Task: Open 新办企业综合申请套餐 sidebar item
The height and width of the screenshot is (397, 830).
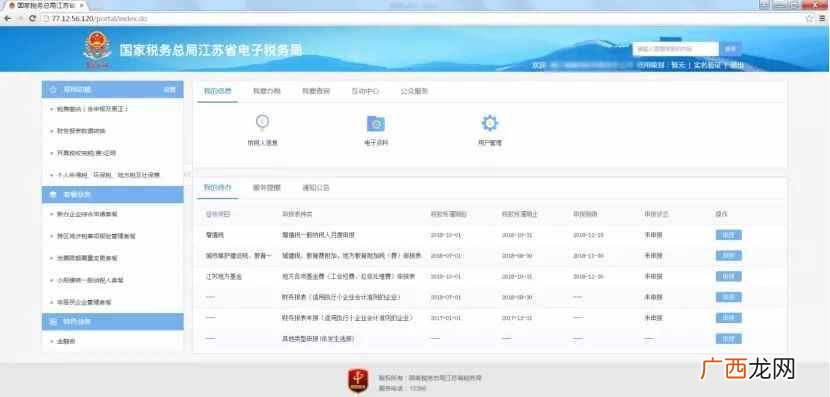Action: pos(87,214)
